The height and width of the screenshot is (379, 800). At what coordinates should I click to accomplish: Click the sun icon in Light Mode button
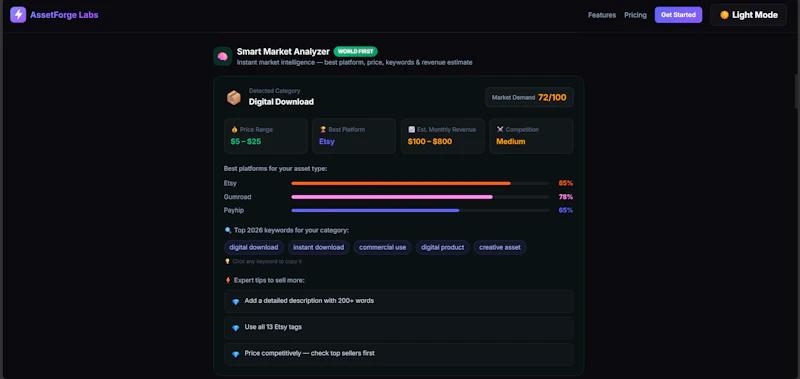coord(724,15)
